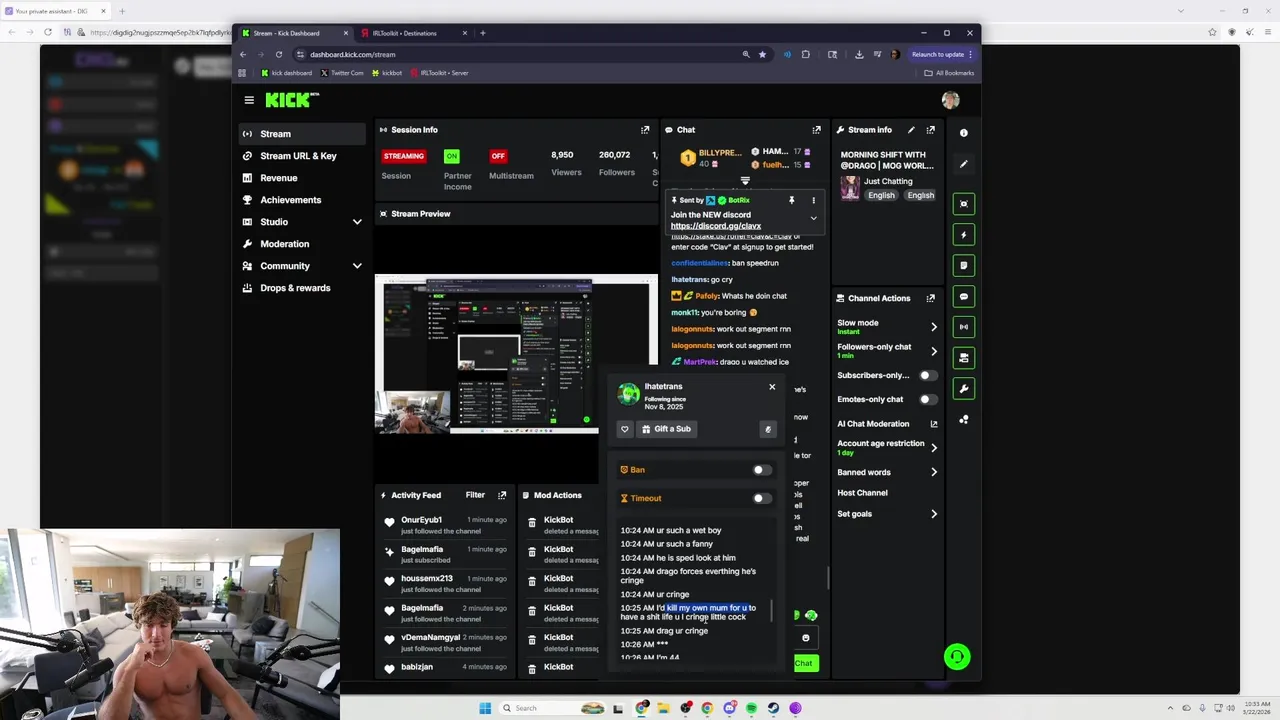Click the stream preview thumbnail
The height and width of the screenshot is (720, 1280).
(x=516, y=356)
